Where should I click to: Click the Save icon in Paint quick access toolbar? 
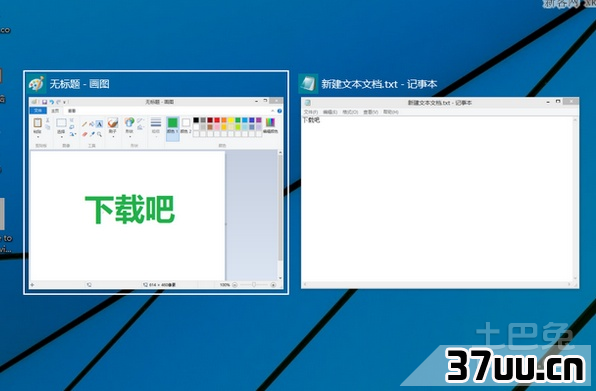coord(44,102)
